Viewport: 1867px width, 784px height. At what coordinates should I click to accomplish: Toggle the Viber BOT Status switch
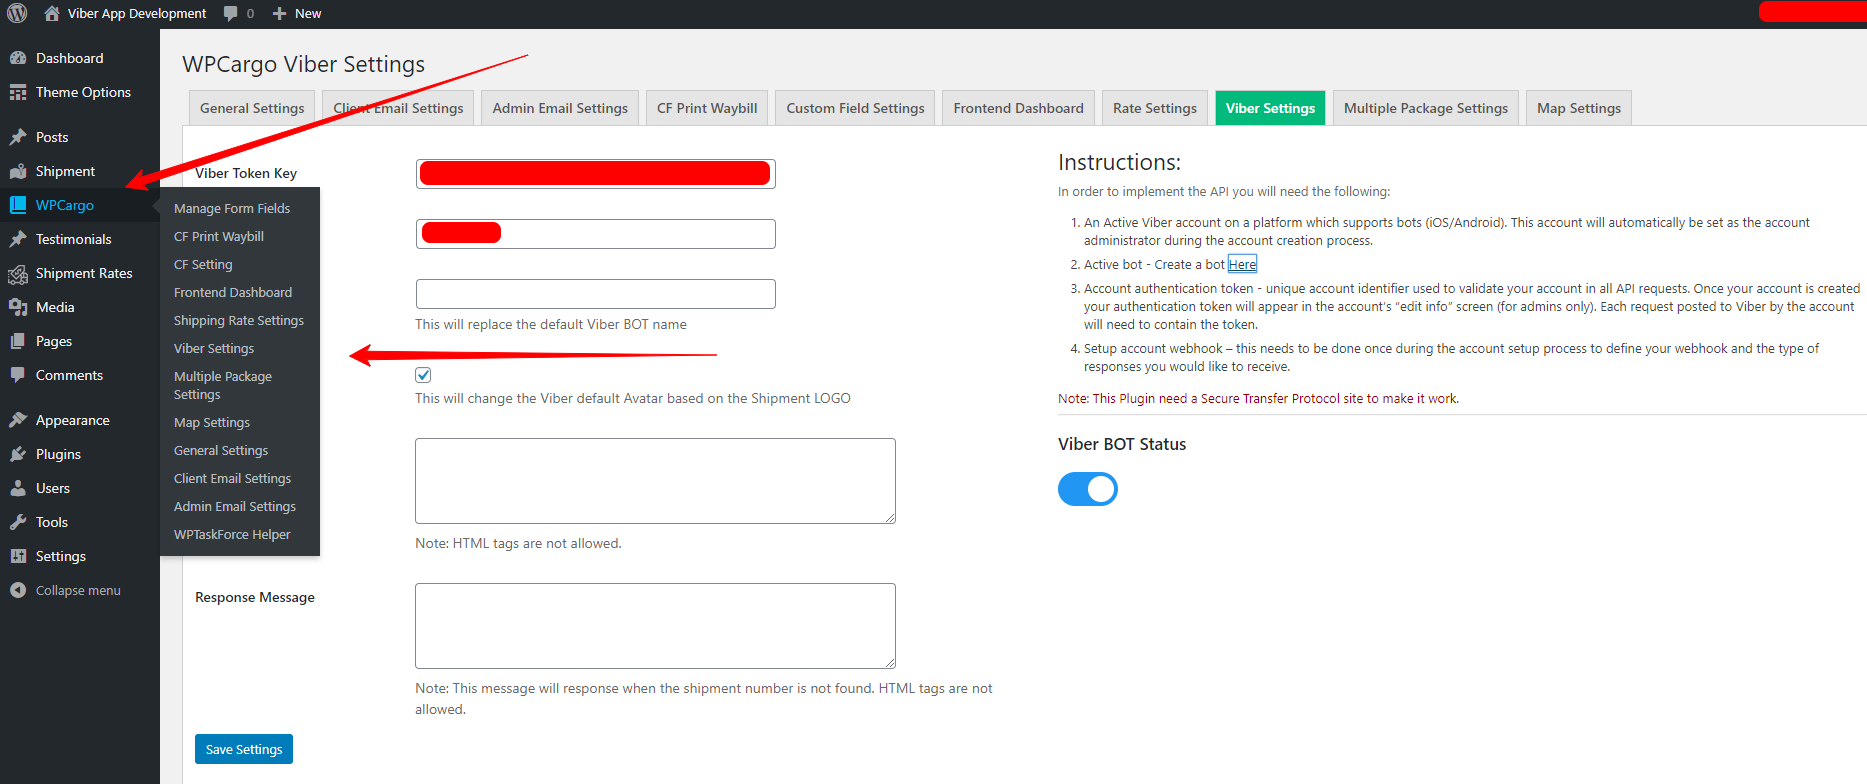tap(1087, 489)
